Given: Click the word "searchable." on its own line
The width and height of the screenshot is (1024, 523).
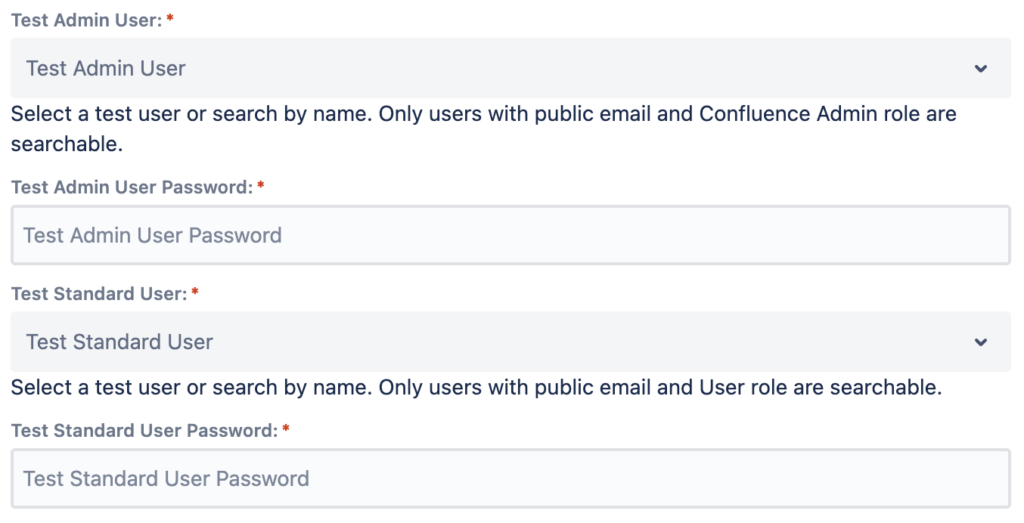Looking at the screenshot, I should coord(67,144).
